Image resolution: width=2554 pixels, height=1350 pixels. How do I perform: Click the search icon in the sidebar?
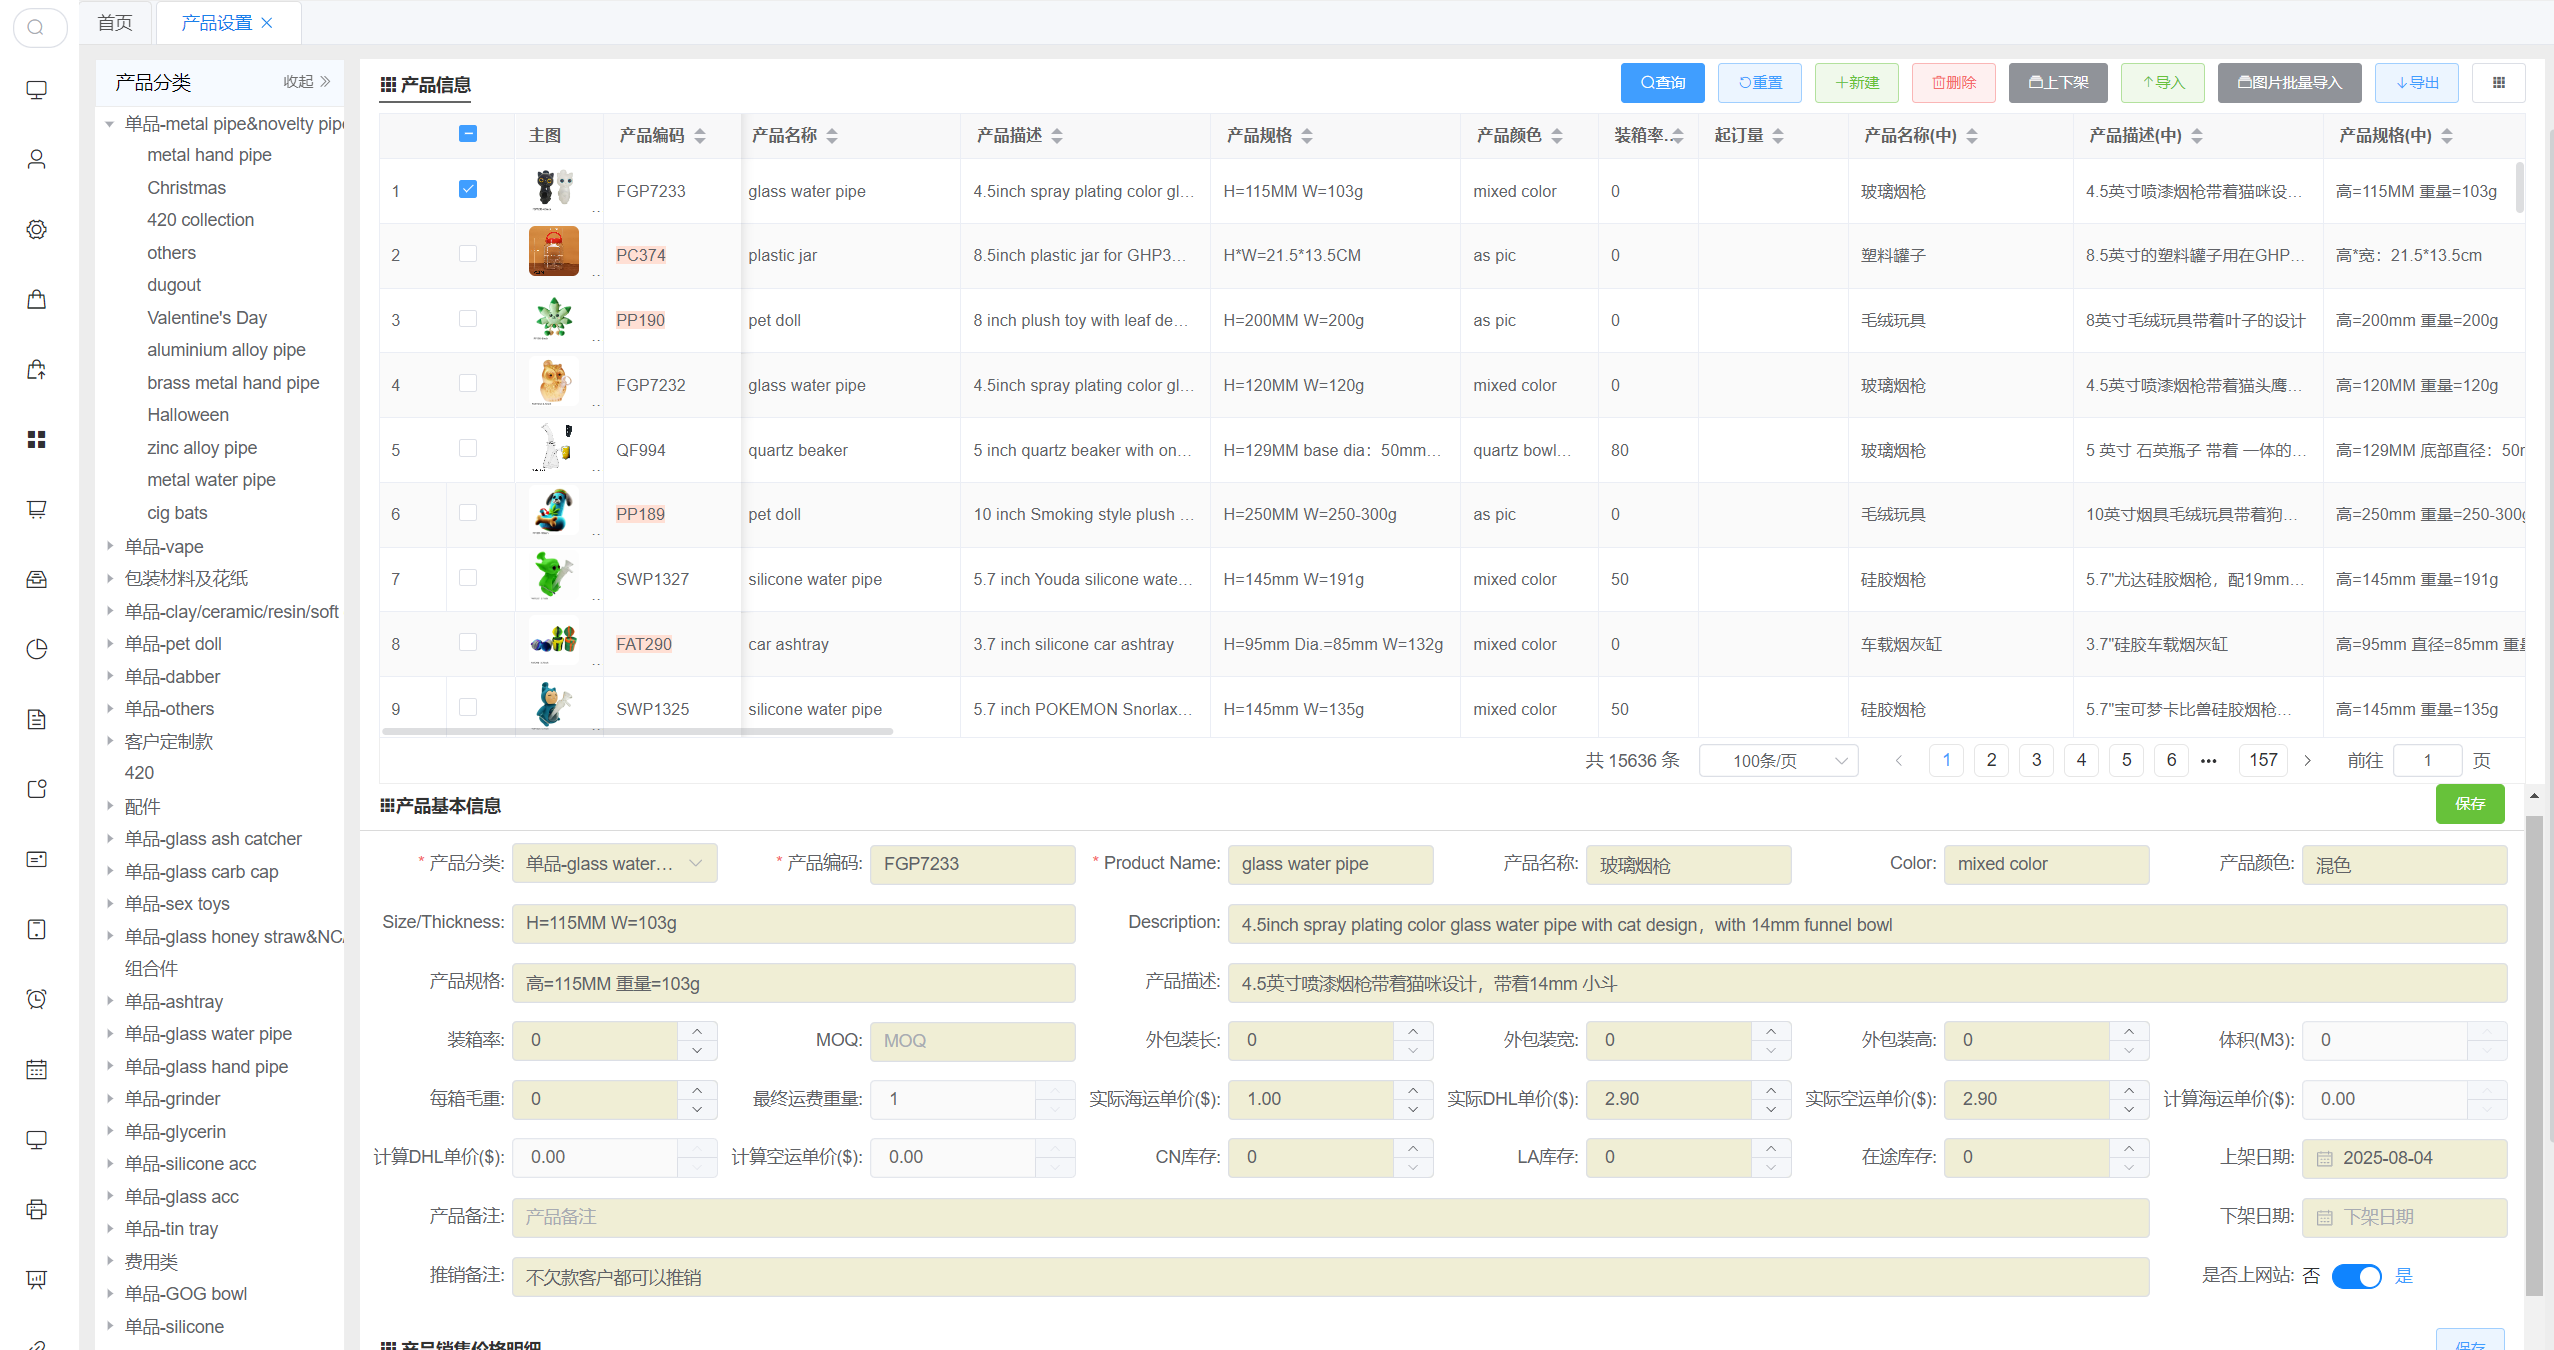click(x=36, y=27)
